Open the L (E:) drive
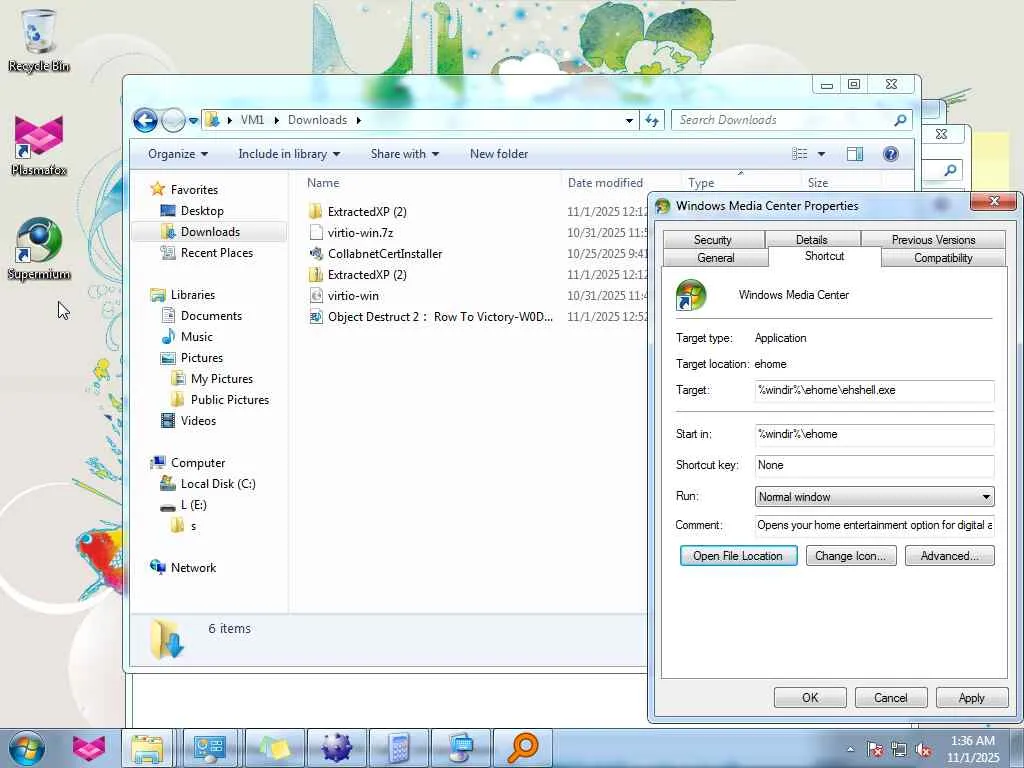The height and width of the screenshot is (768, 1024). point(193,505)
